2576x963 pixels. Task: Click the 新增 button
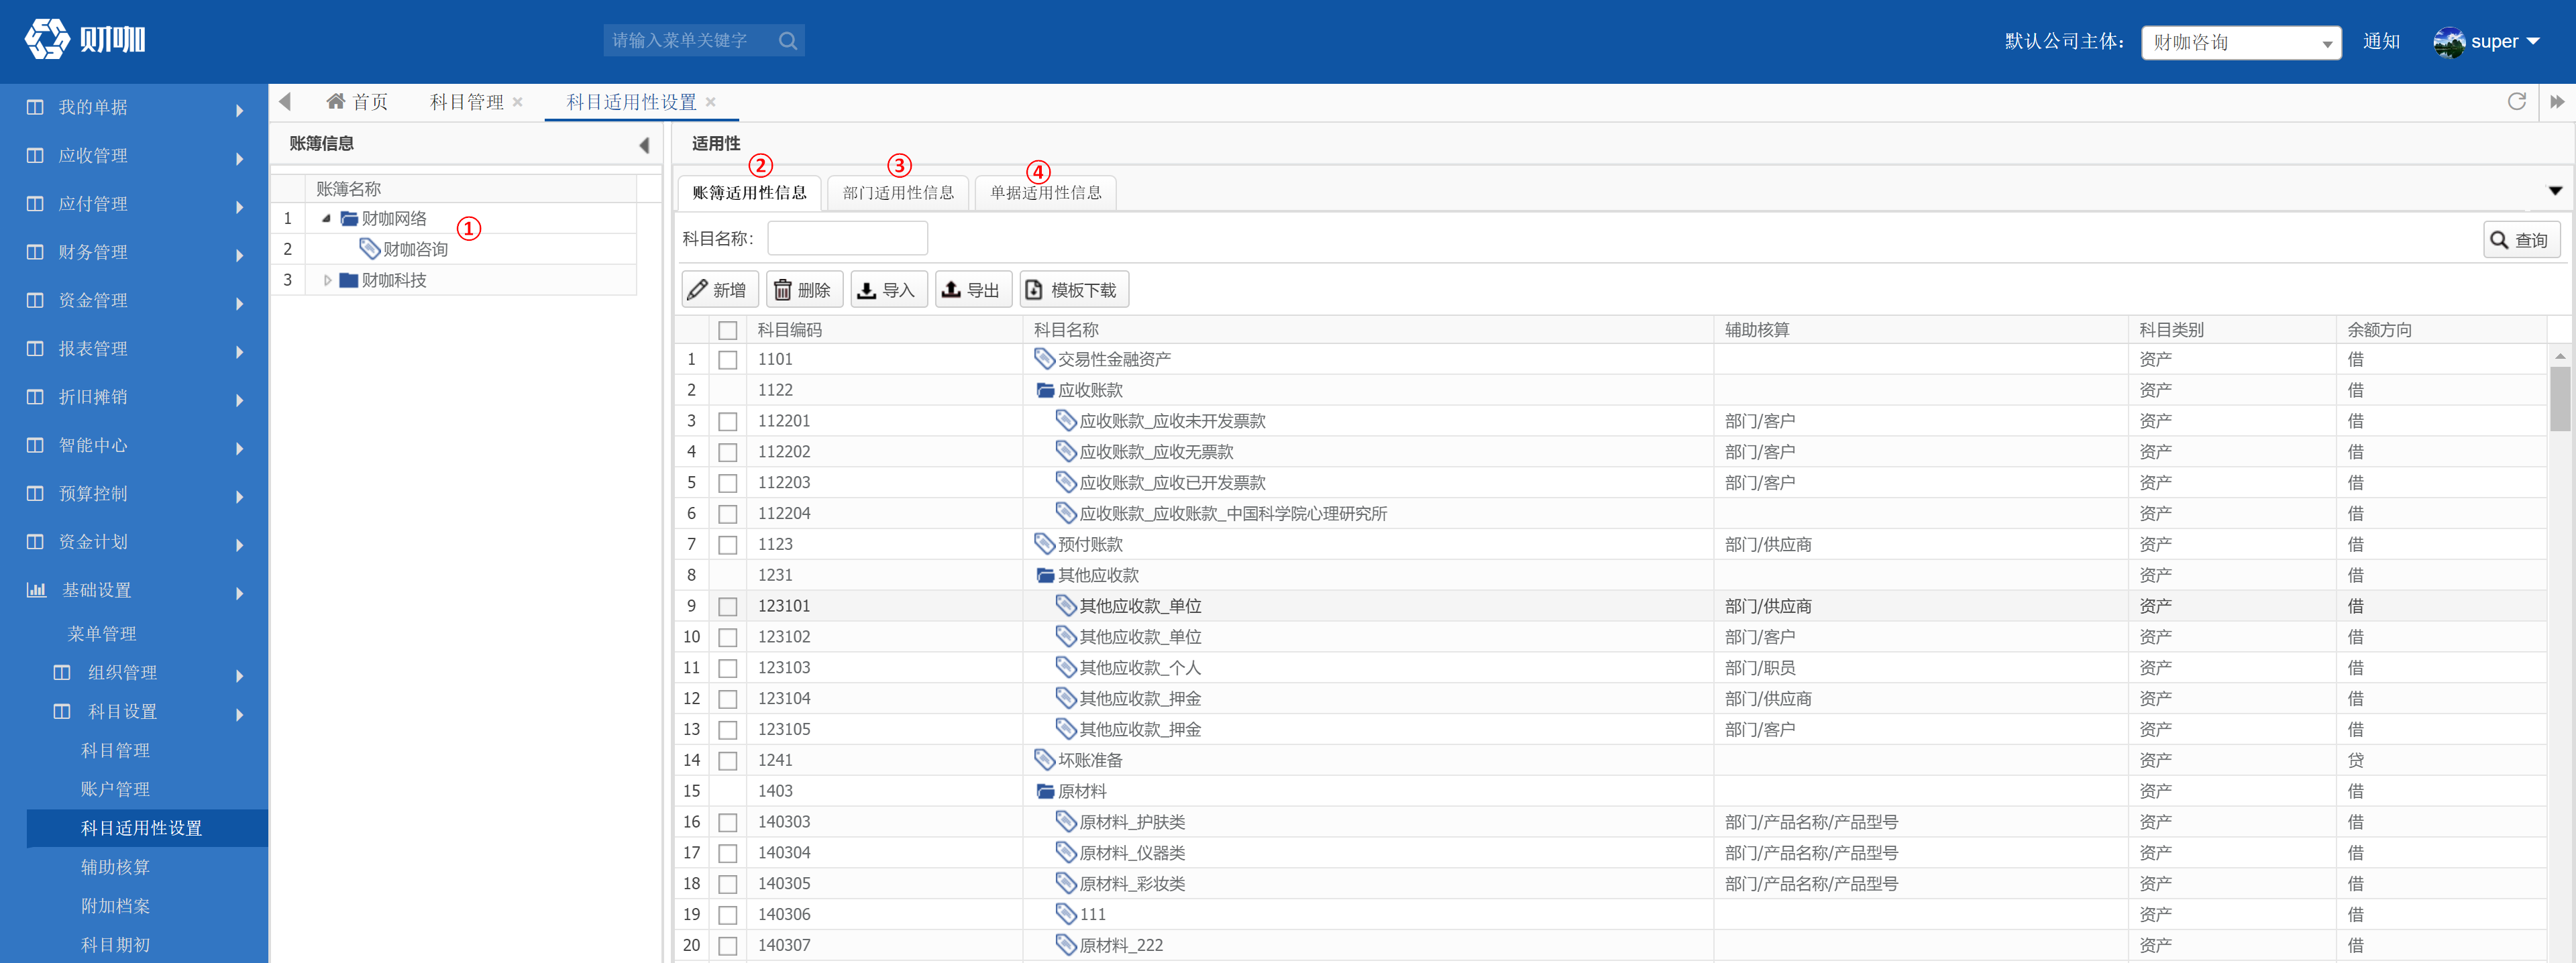[x=719, y=289]
